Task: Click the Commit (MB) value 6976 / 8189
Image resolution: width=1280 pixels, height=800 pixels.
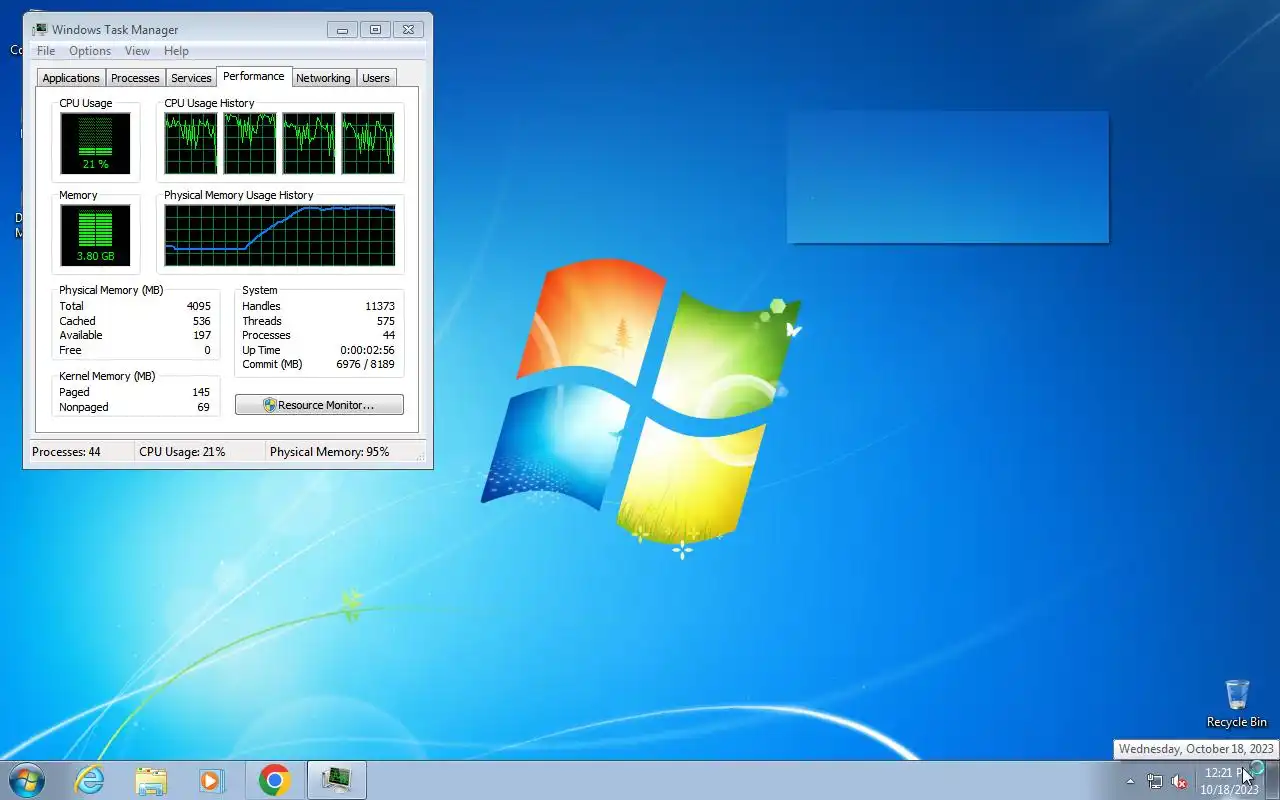Action: (365, 364)
